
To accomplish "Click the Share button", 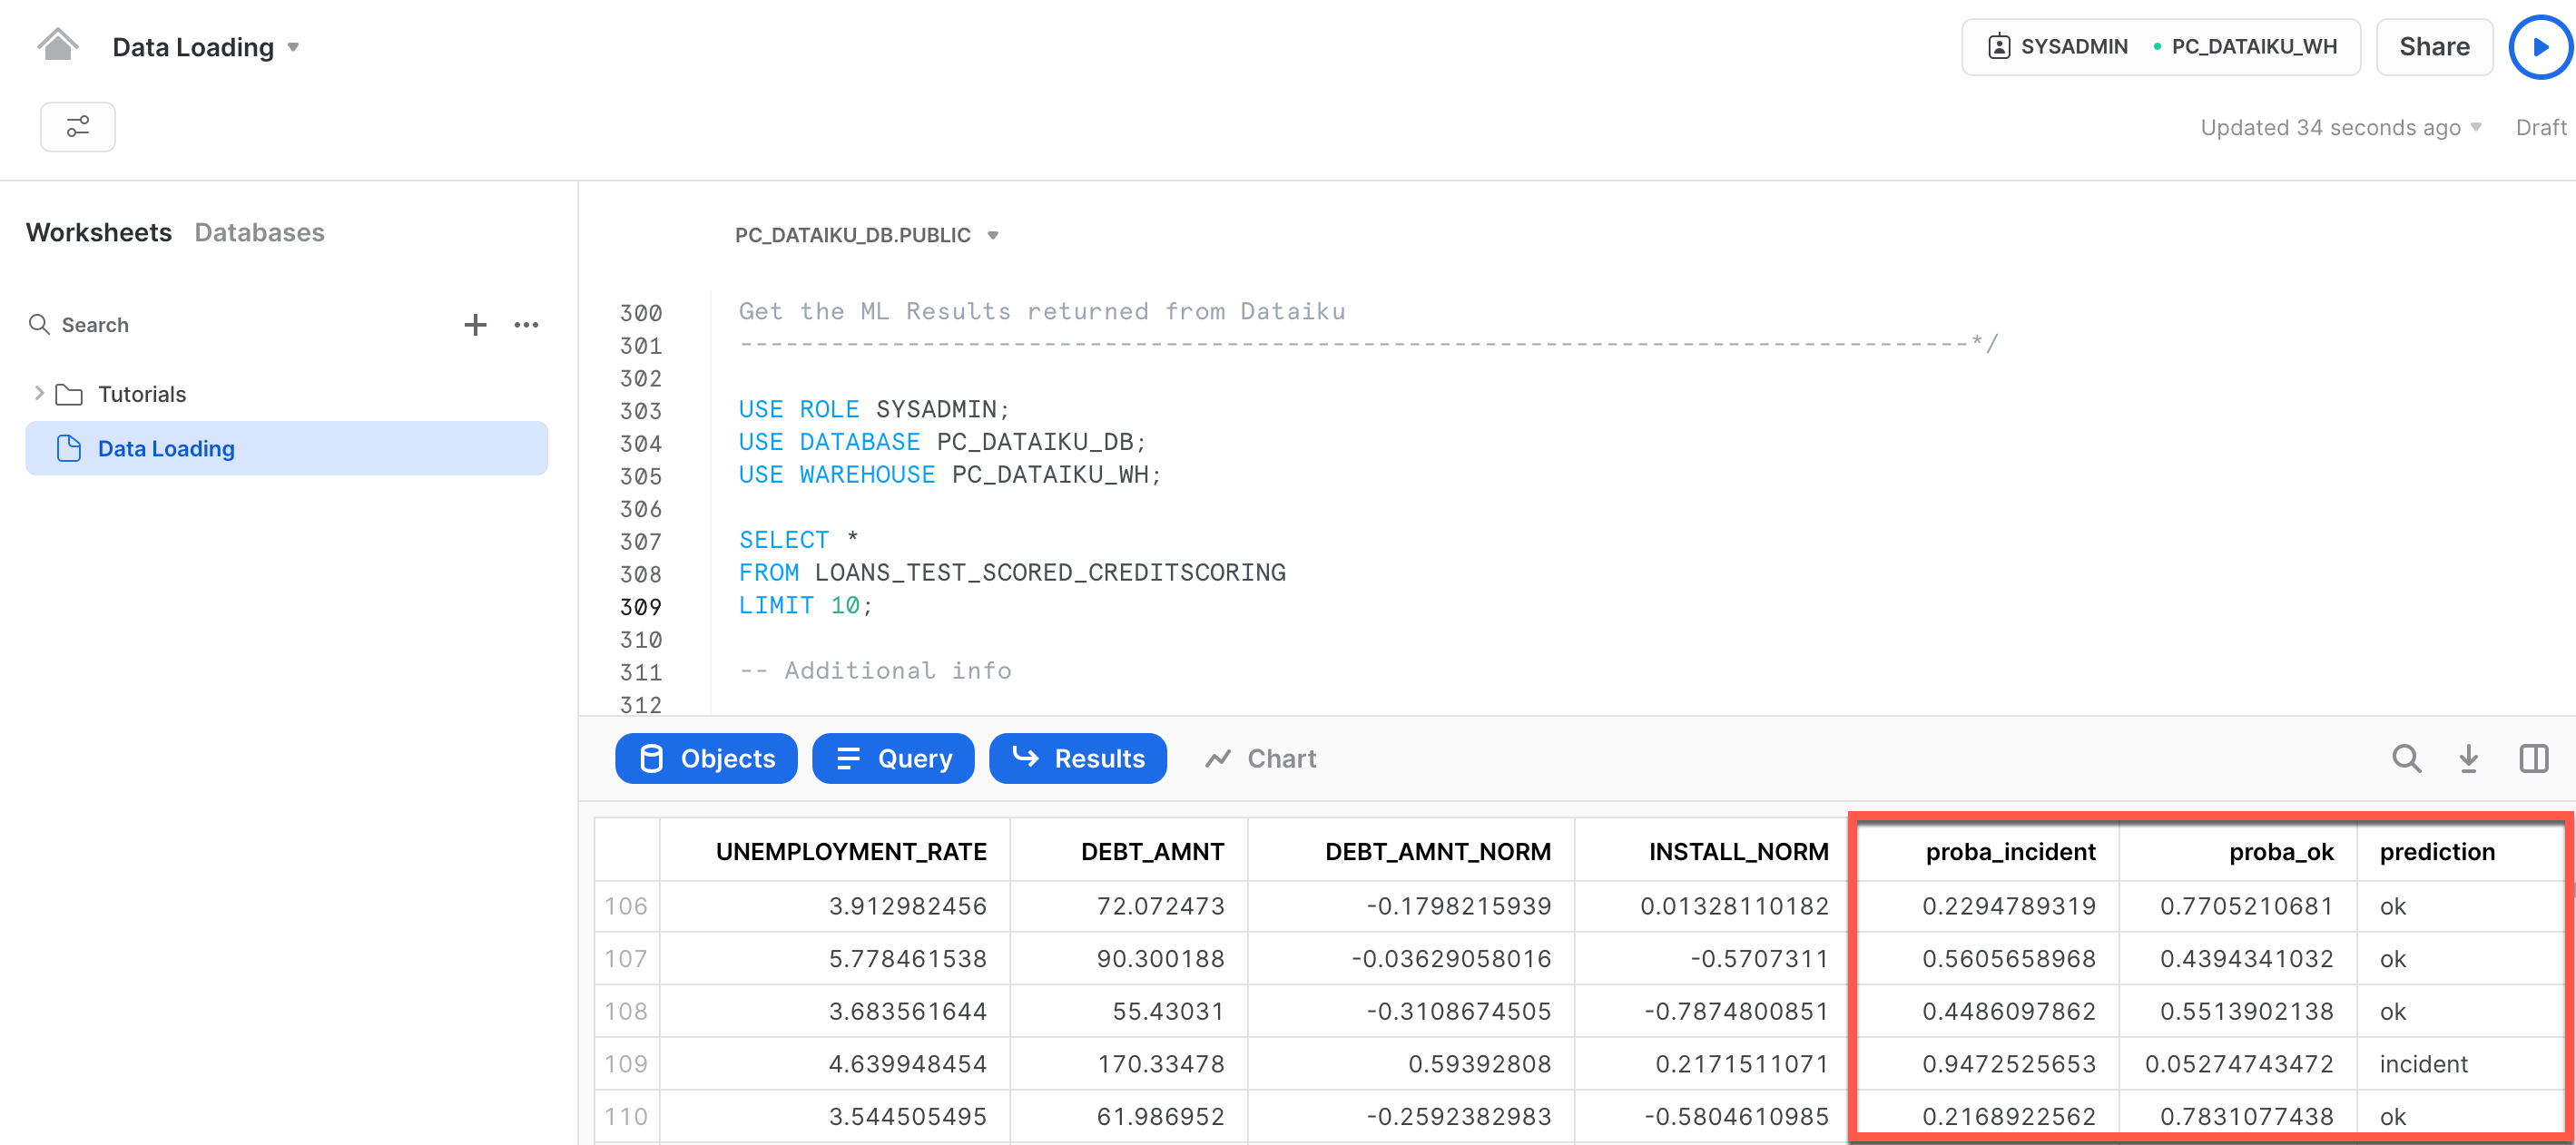I will [2433, 47].
